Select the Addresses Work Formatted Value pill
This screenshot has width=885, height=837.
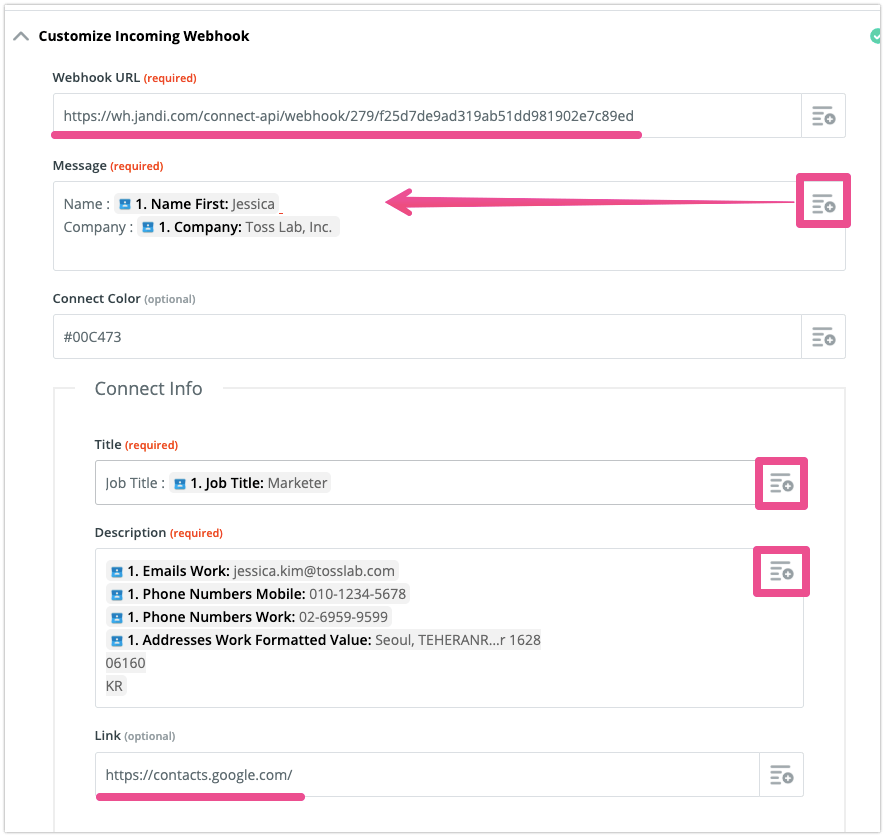coord(323,640)
